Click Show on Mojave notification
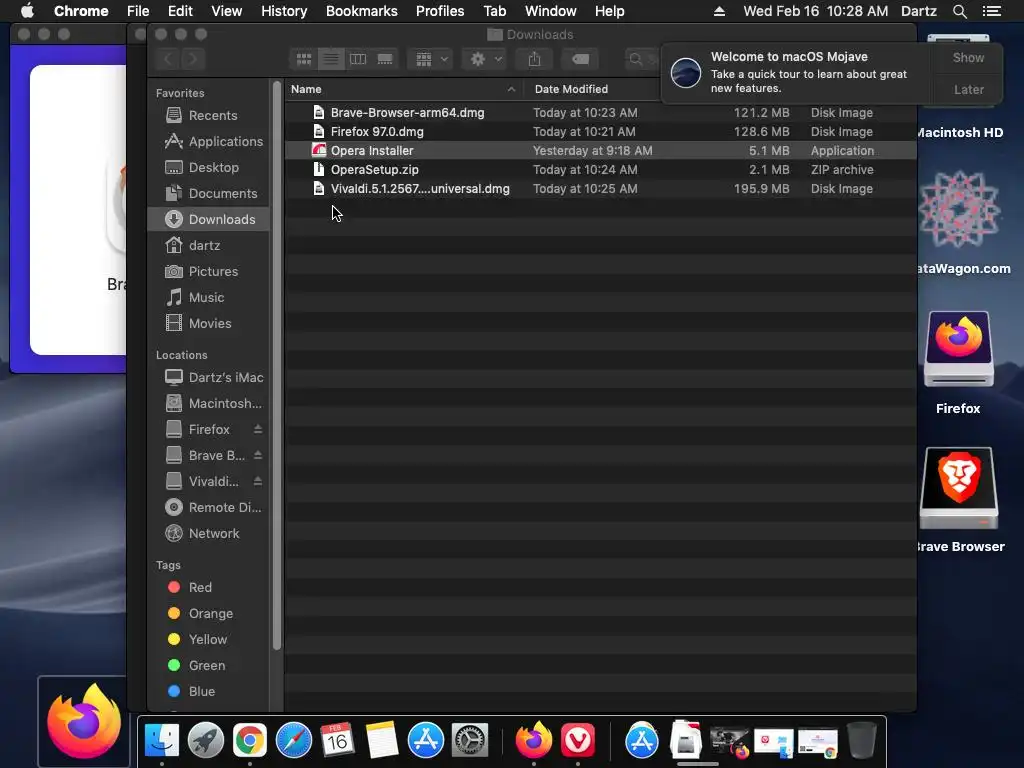This screenshot has height=768, width=1024. (968, 57)
